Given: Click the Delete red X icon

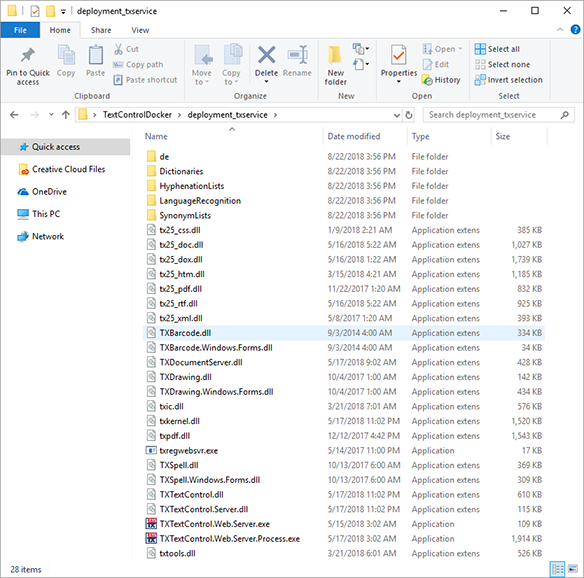Looking at the screenshot, I should coord(267,55).
